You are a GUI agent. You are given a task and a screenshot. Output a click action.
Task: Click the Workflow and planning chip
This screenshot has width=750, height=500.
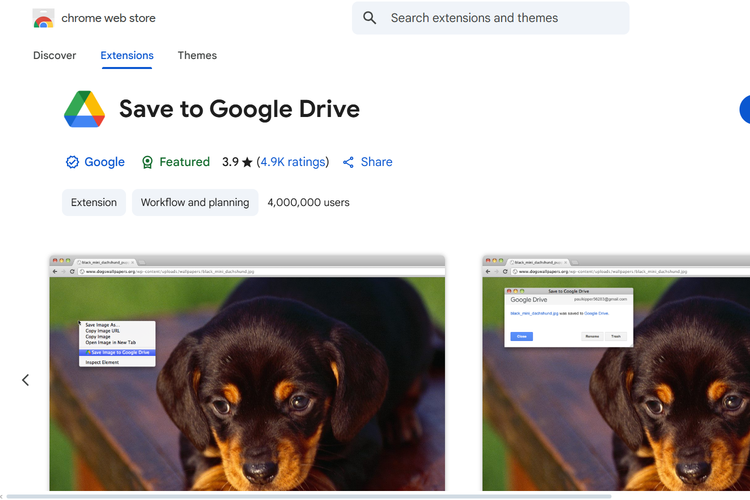click(x=195, y=202)
